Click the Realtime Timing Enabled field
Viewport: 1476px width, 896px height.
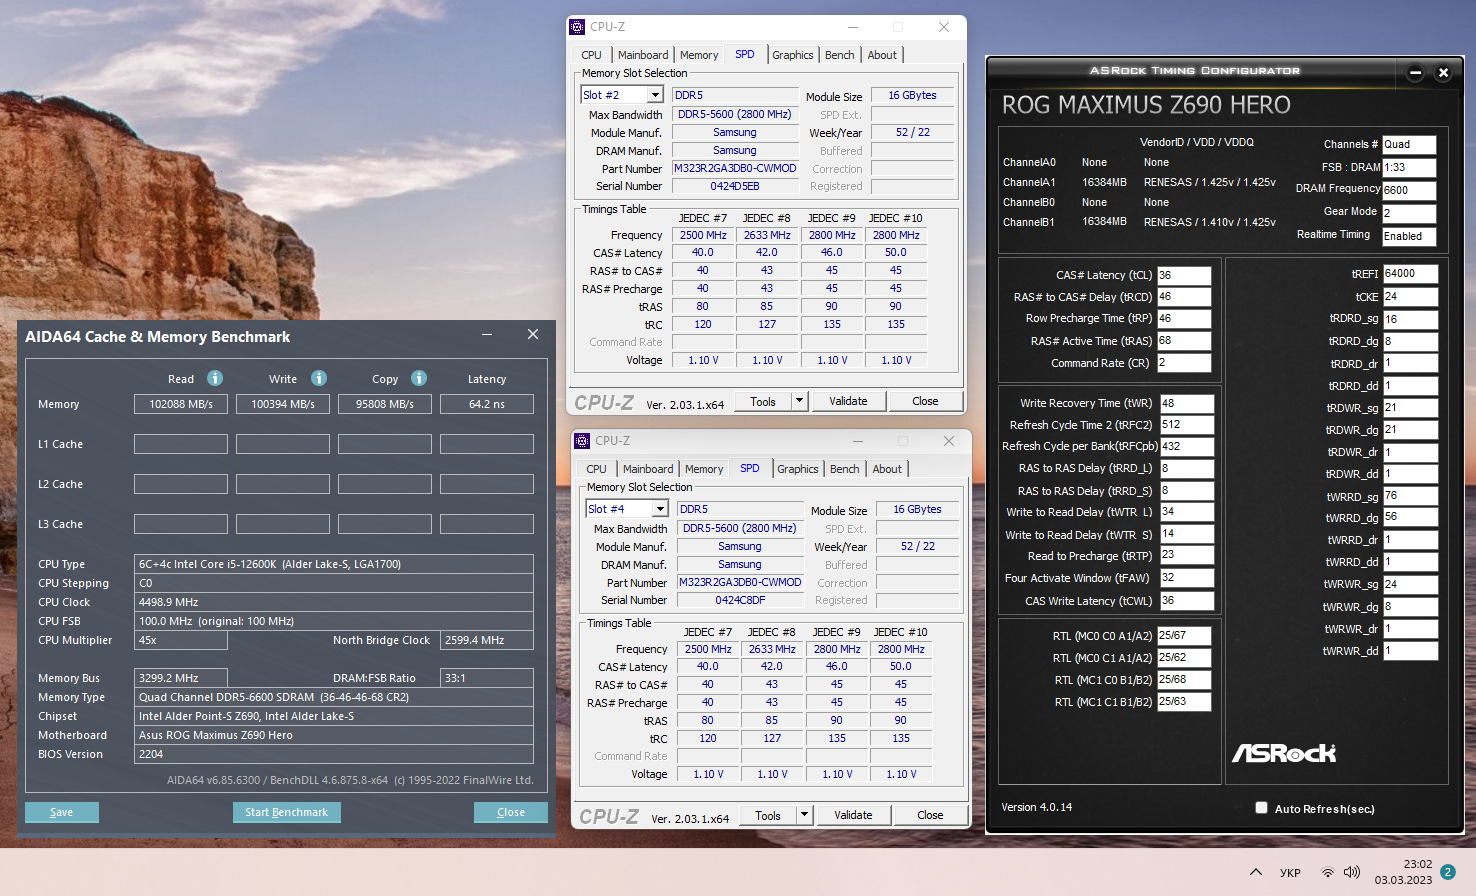pyautogui.click(x=1409, y=236)
